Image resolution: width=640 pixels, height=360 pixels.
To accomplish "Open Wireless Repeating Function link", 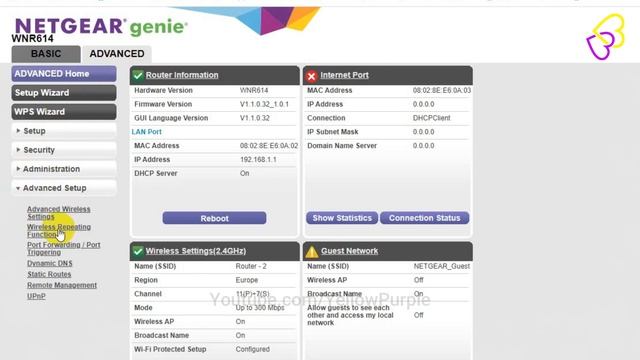I will click(58, 231).
